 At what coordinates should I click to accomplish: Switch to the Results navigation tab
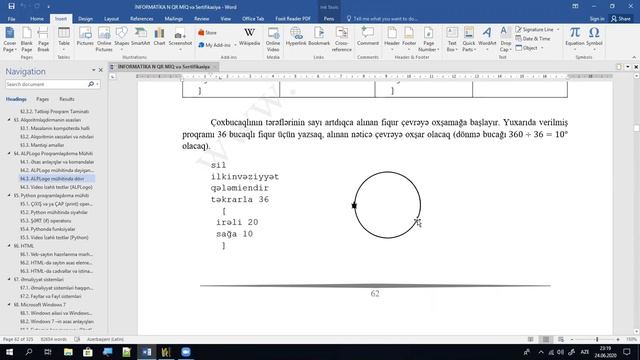pyautogui.click(x=67, y=99)
